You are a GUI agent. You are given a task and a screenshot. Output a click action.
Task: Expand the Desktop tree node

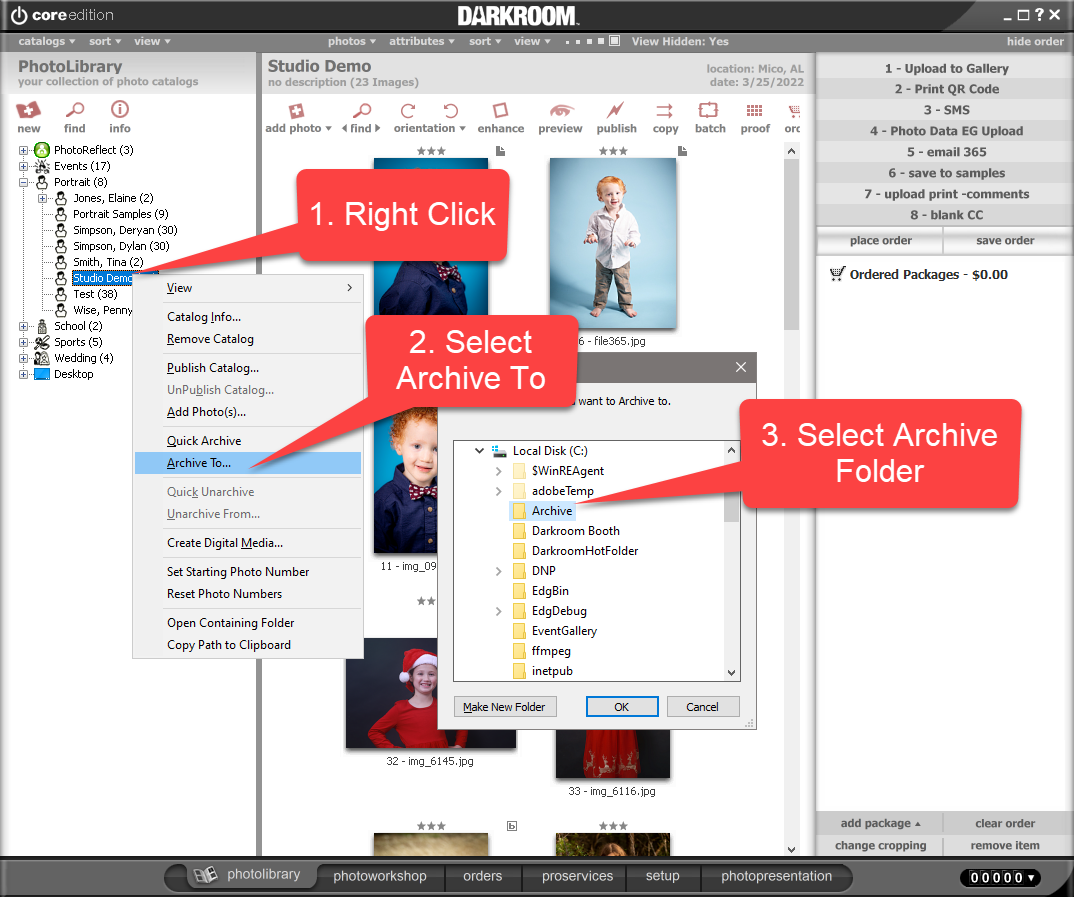coord(23,374)
